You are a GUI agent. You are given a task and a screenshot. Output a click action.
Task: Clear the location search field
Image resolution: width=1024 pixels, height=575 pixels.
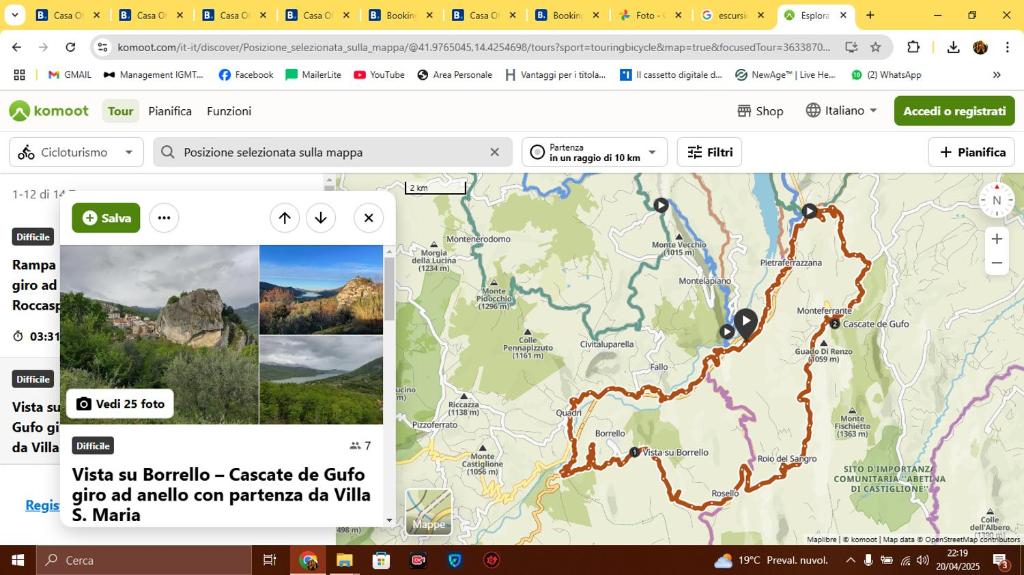[494, 152]
